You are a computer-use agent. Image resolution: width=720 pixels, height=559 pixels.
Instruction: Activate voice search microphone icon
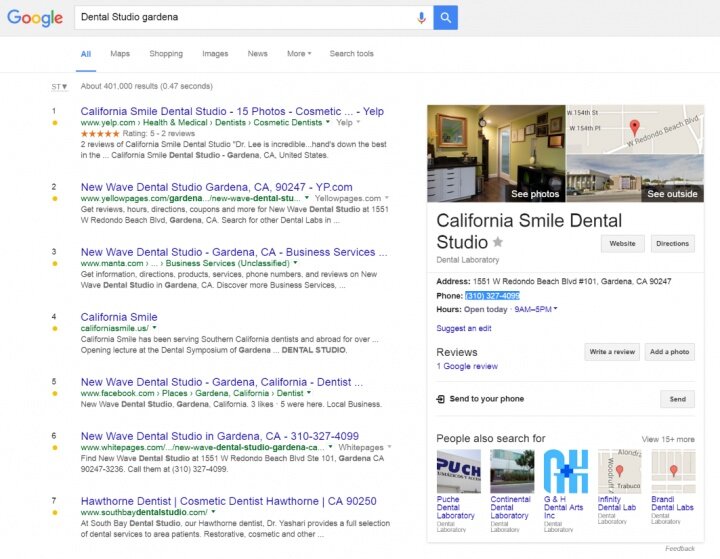tap(421, 17)
